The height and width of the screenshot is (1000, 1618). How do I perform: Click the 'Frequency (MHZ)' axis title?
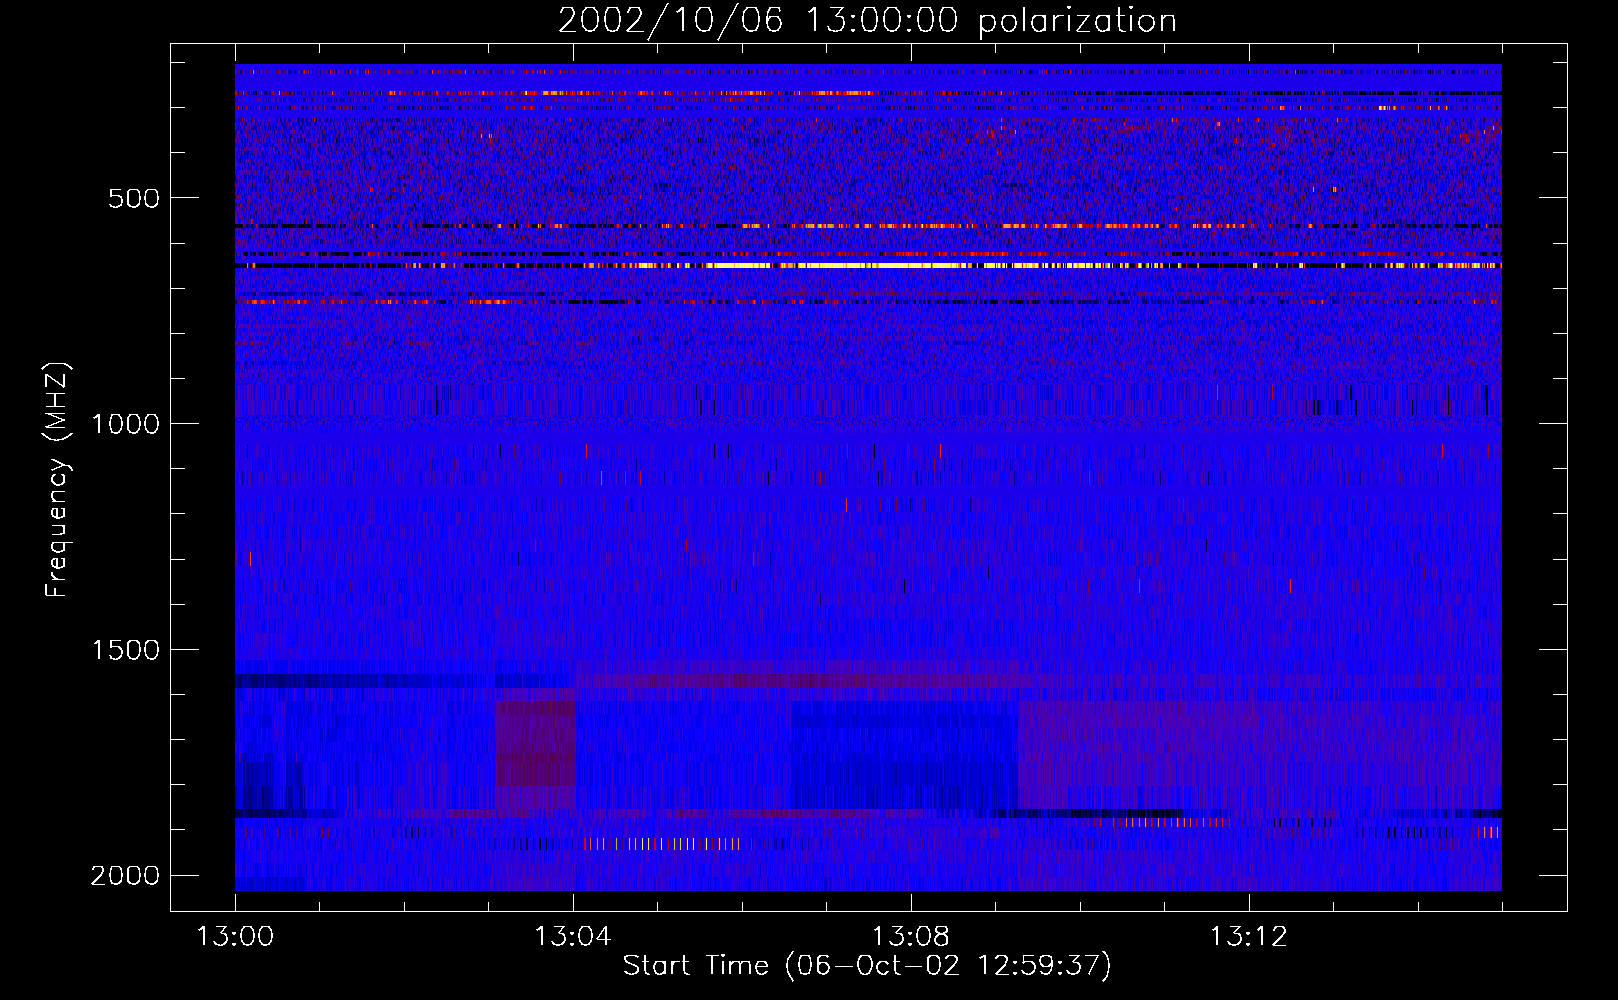(x=58, y=480)
